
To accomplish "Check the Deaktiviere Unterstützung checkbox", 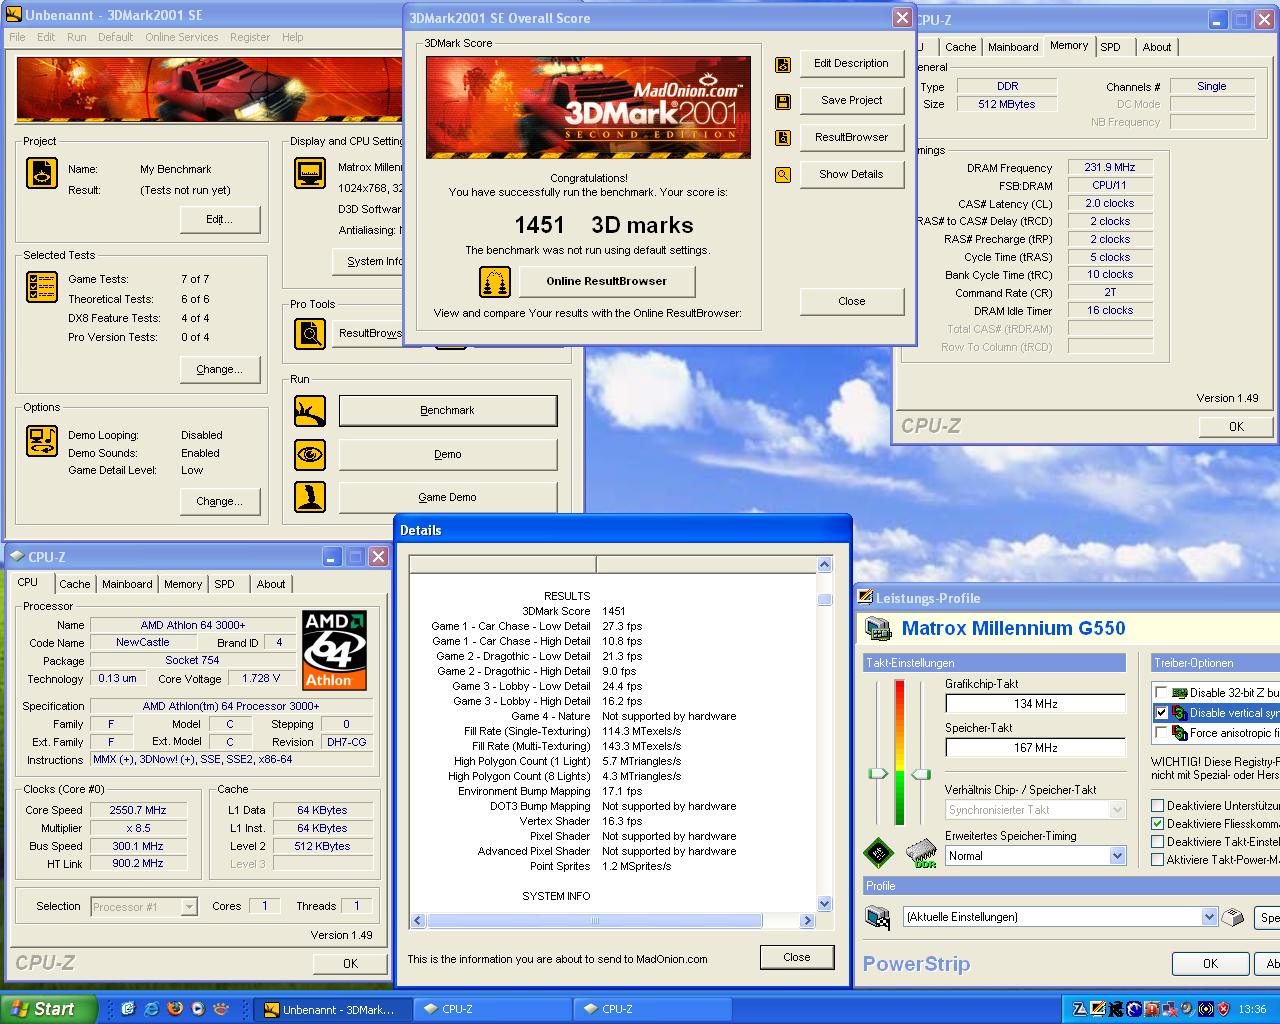I will (x=1158, y=806).
